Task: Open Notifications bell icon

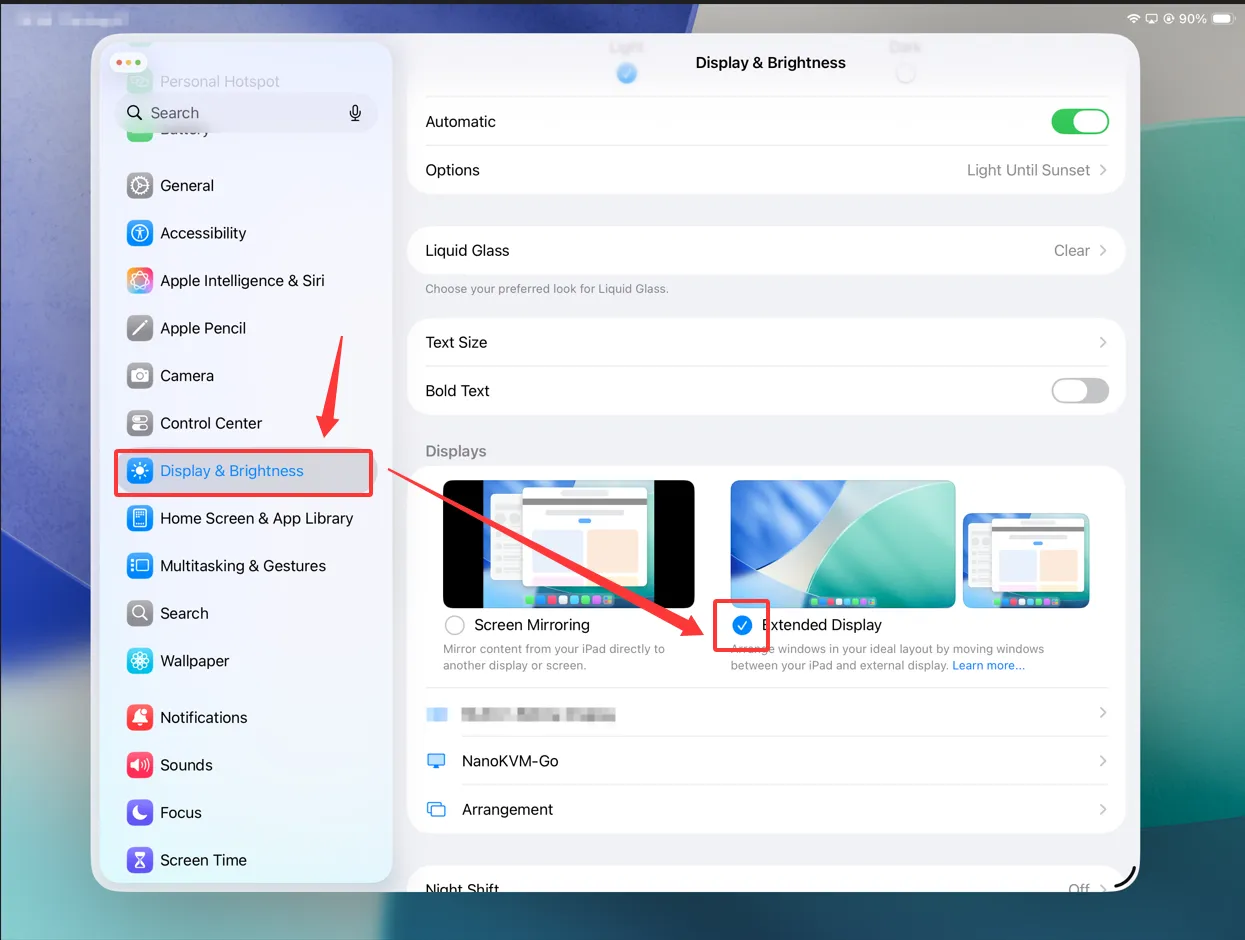Action: click(140, 717)
